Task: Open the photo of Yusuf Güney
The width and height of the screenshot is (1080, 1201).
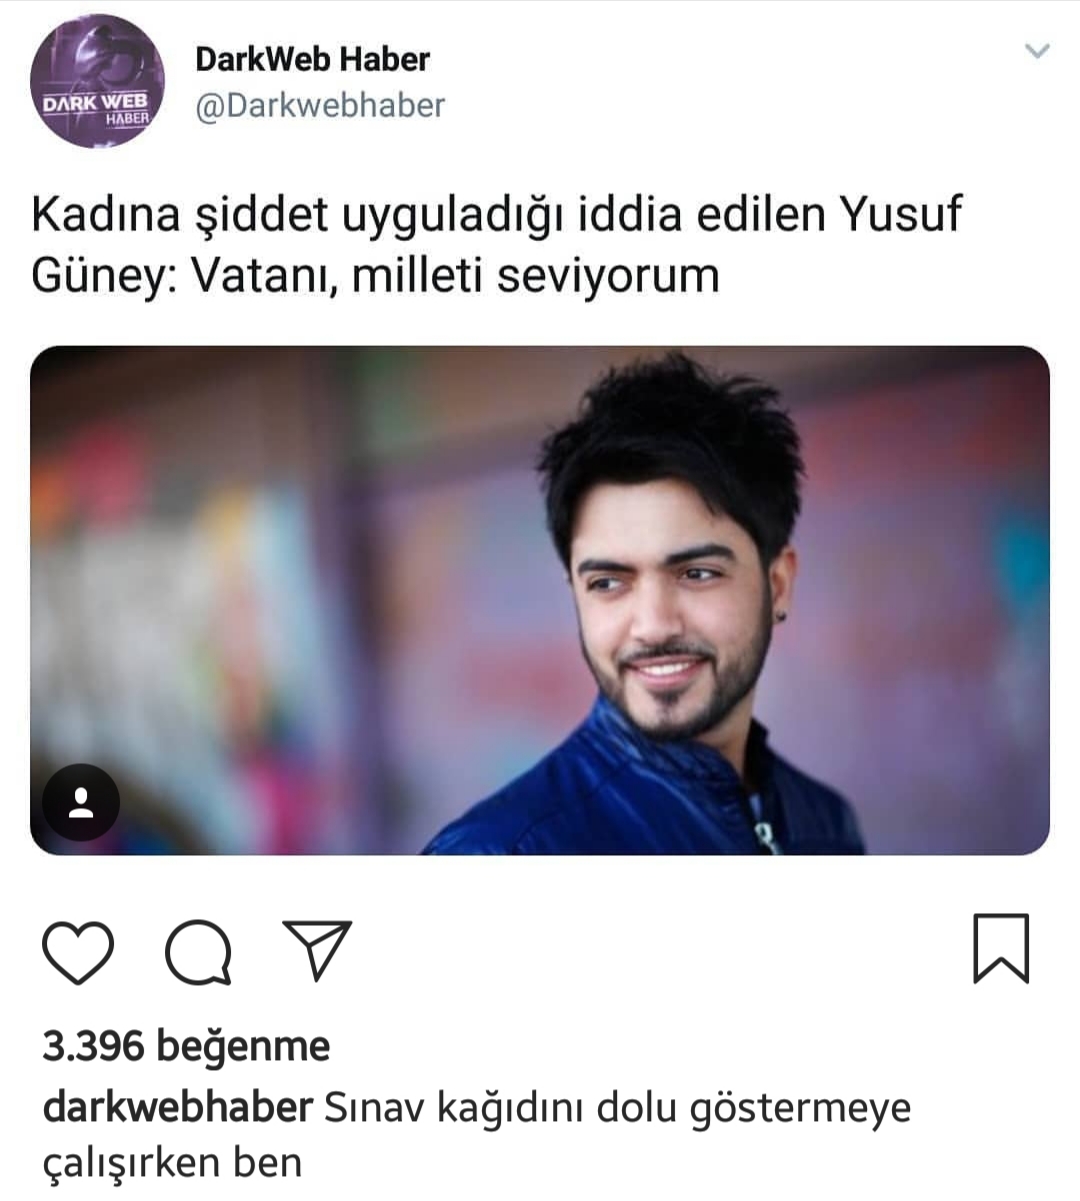Action: click(x=540, y=600)
